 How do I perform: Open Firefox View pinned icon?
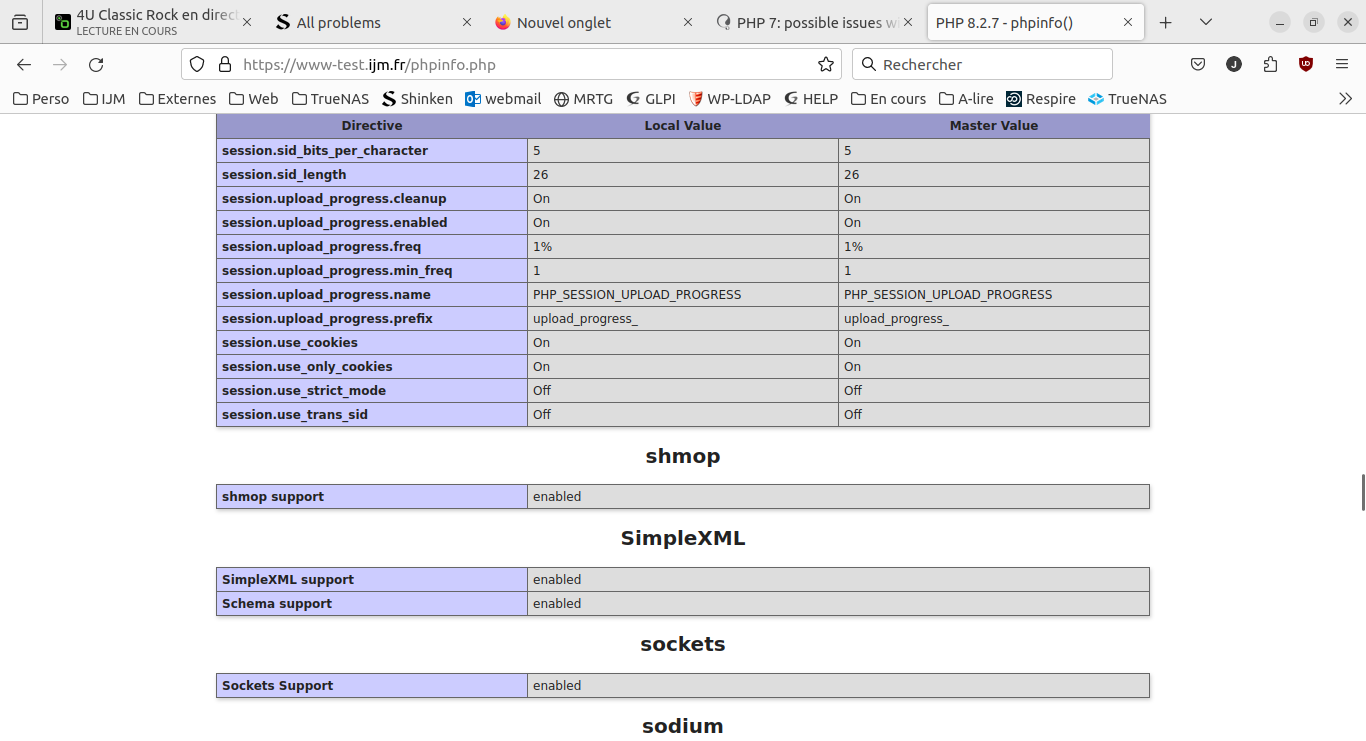click(20, 22)
